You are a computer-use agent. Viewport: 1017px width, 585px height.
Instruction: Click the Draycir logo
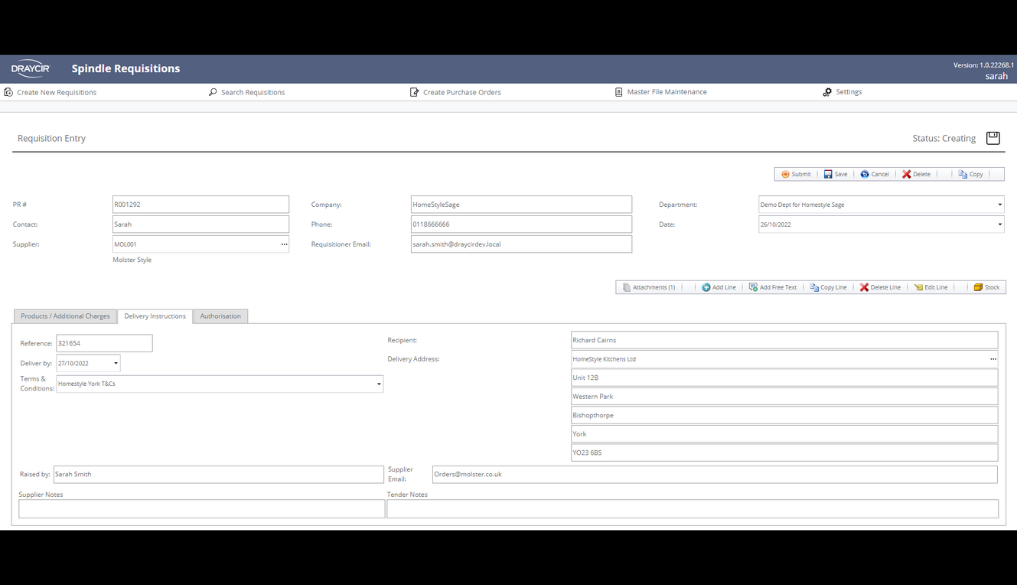click(x=30, y=68)
